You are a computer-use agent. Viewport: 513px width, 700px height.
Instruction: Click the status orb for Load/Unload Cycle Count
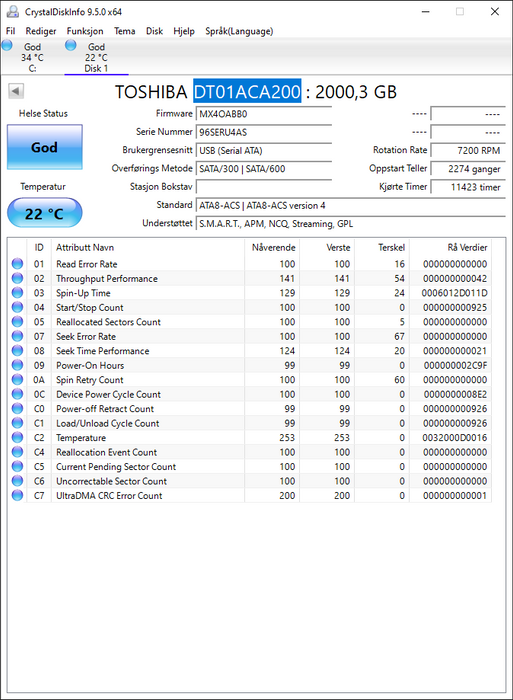click(17, 423)
